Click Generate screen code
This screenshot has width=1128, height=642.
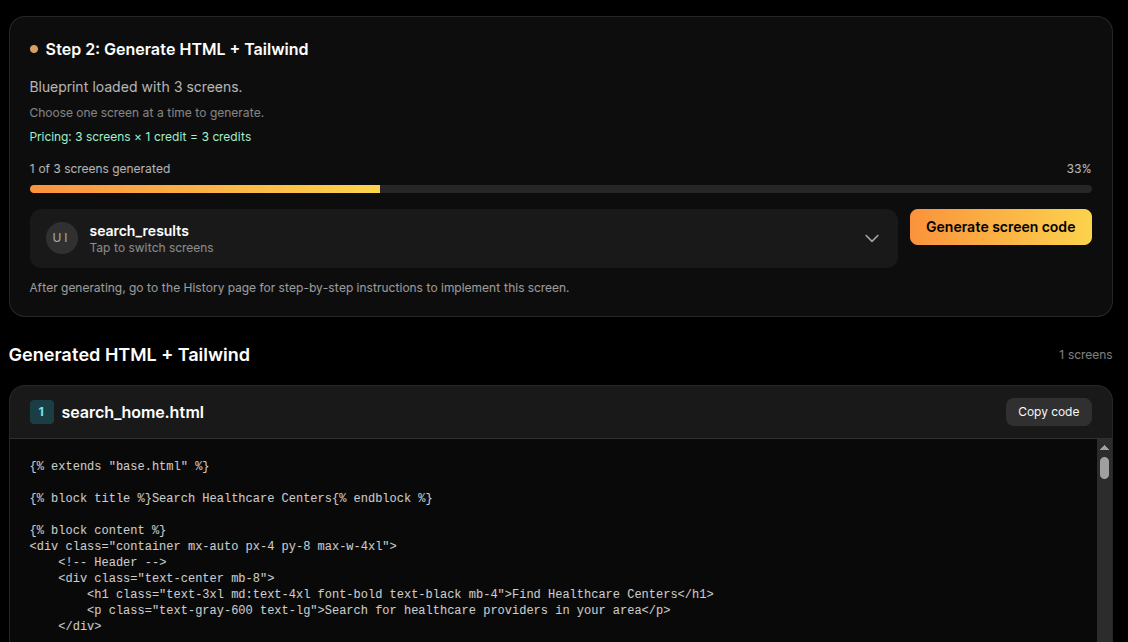(1000, 227)
